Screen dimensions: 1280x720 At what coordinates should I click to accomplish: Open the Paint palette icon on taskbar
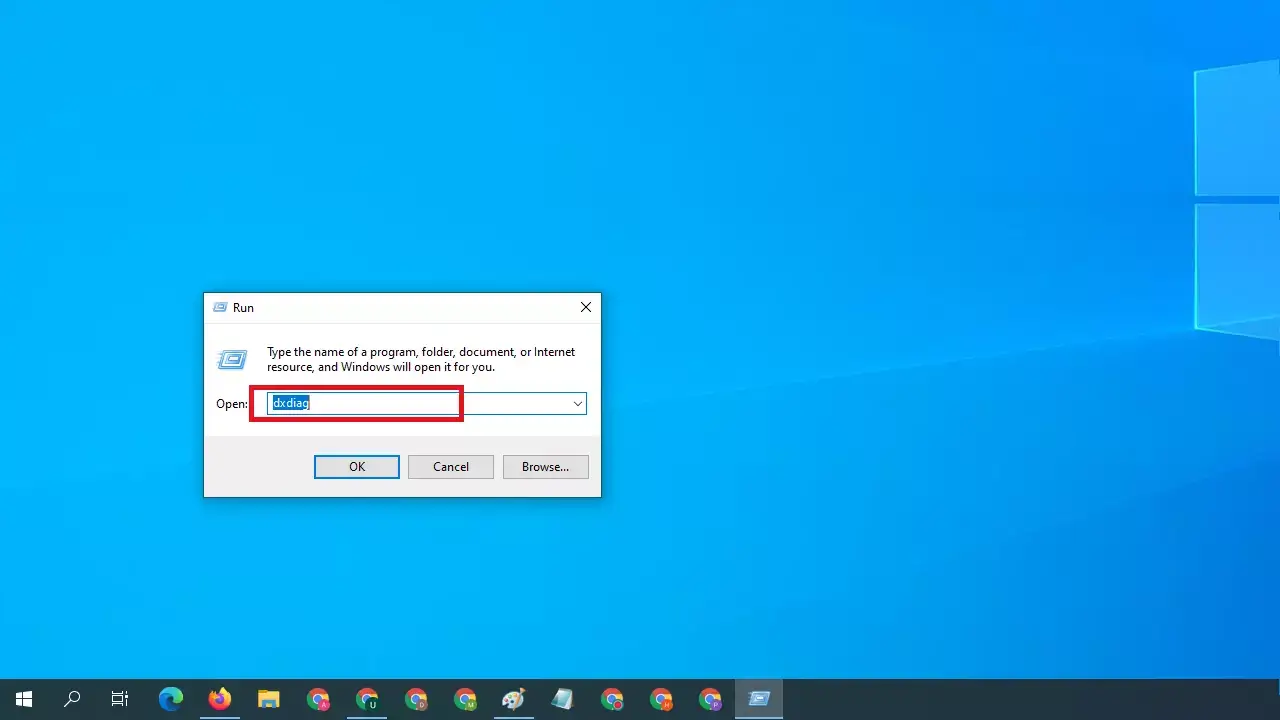514,699
